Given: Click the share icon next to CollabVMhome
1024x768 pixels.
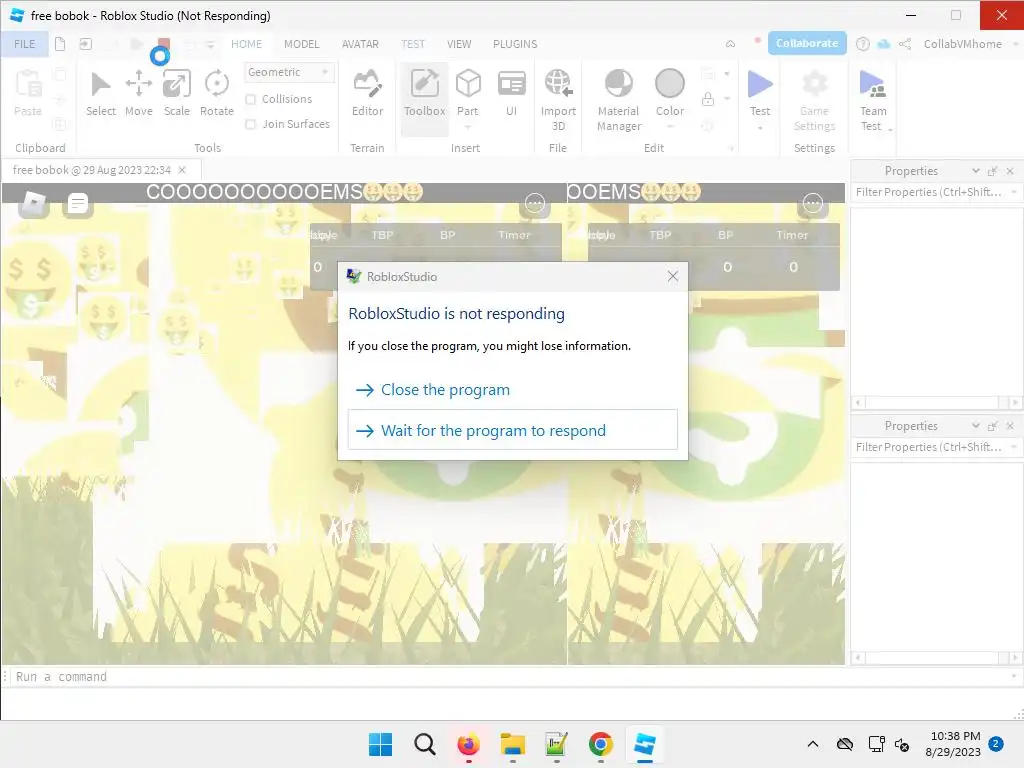Looking at the screenshot, I should point(904,44).
